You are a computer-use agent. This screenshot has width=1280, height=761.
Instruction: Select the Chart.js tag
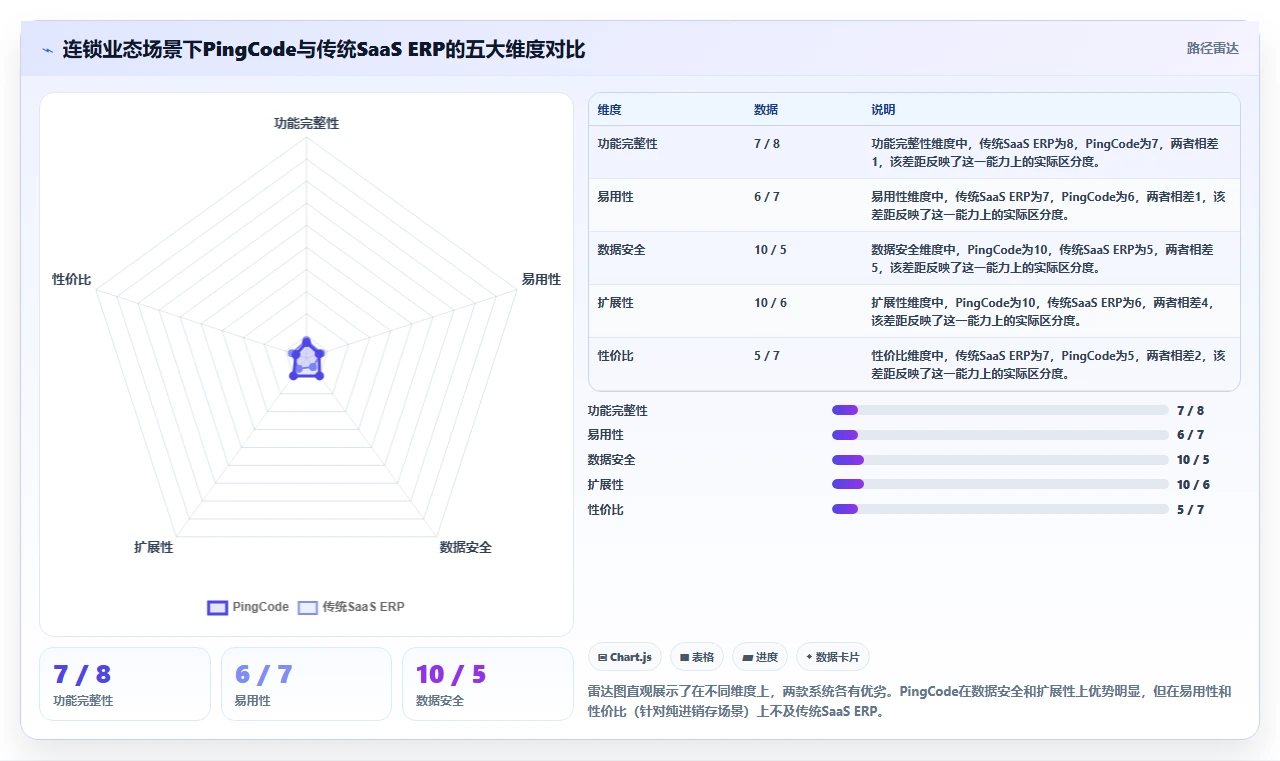[624, 657]
